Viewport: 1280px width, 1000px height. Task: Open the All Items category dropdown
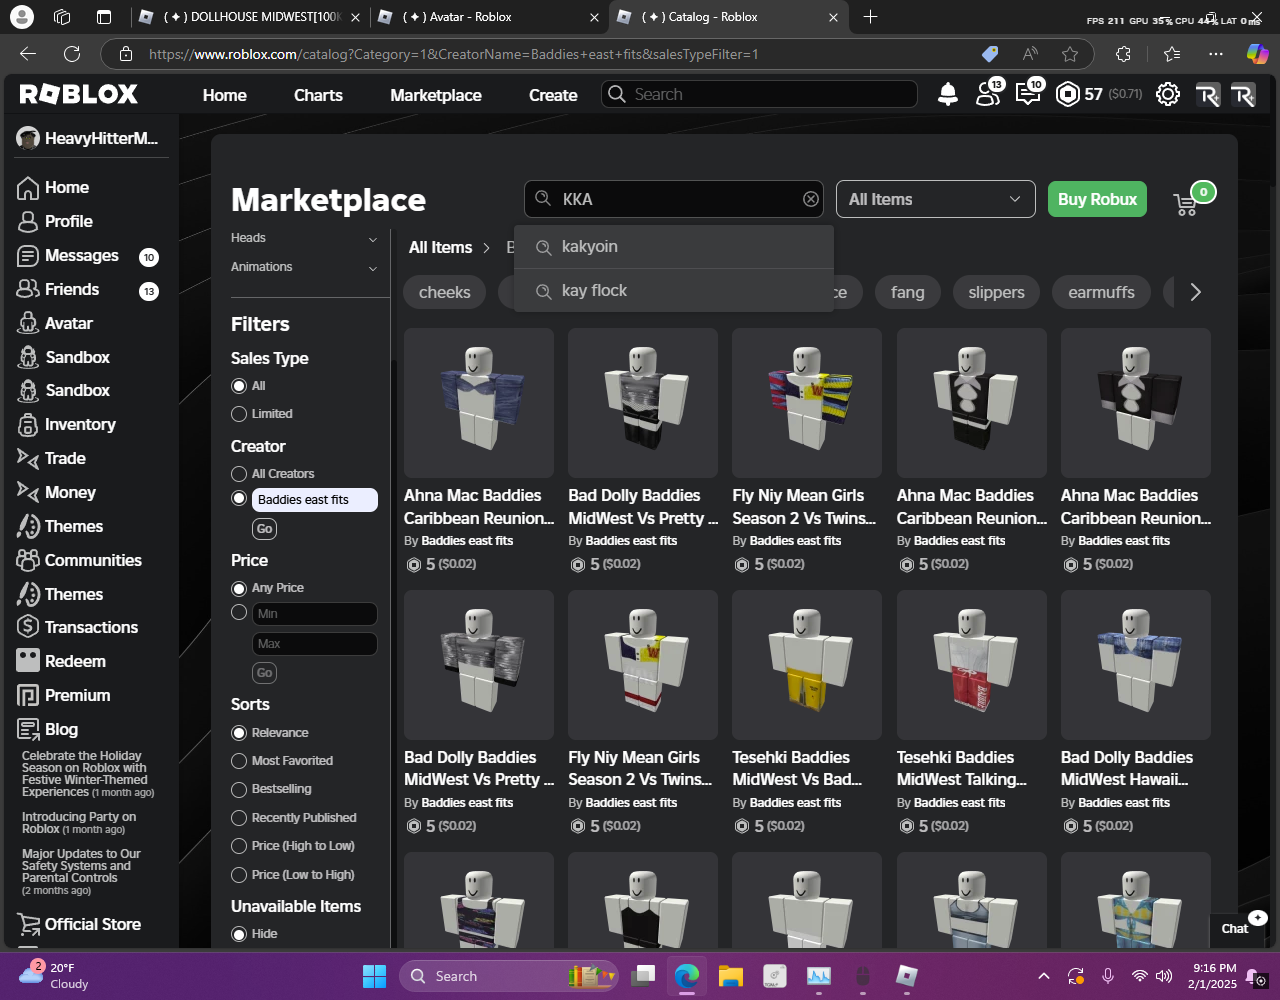[x=935, y=199]
